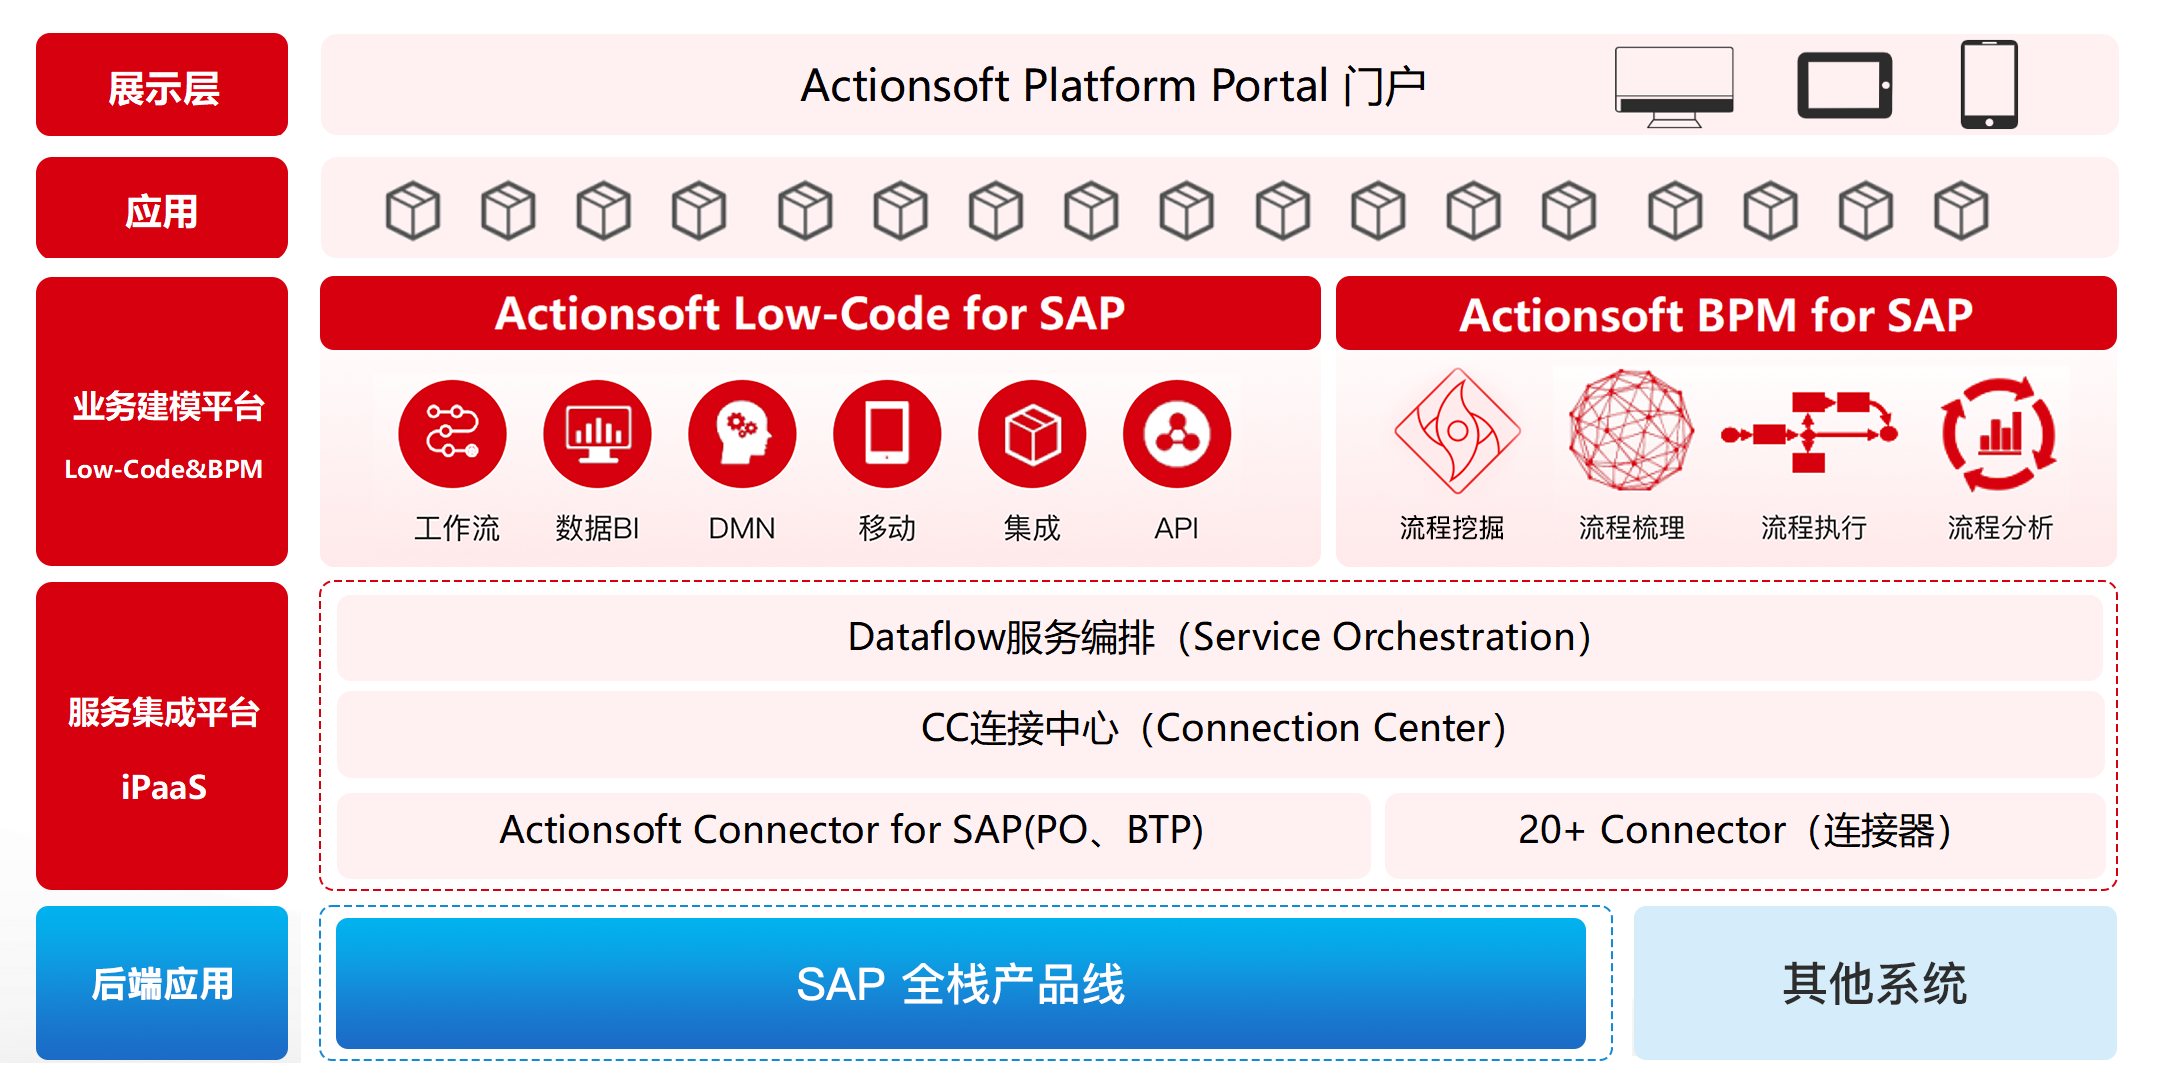The height and width of the screenshot is (1081, 2167).
Task: Click the 流程挖掘 text label
Action: [1452, 528]
